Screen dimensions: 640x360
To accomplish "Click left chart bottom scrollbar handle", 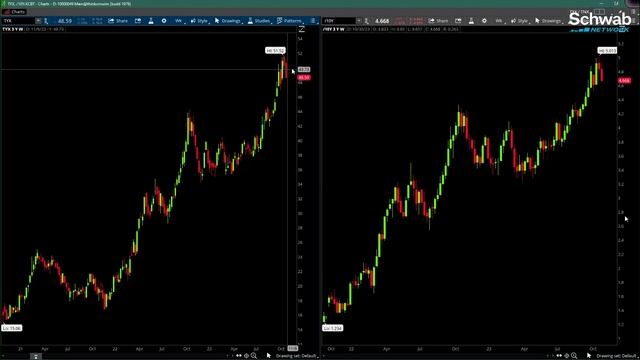I will pyautogui.click(x=36, y=357).
